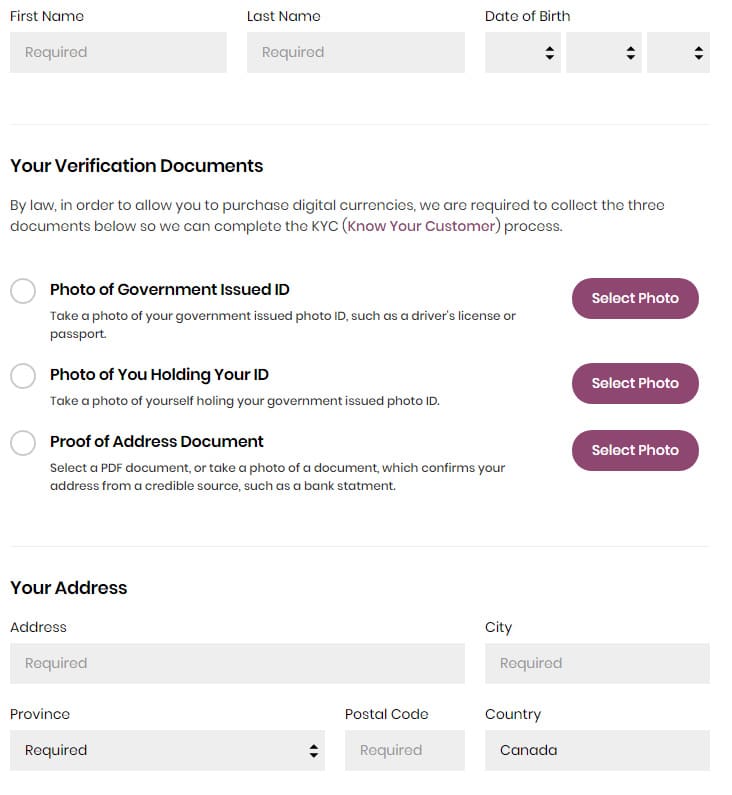Click the 'Proof of Address Document' title
Screen dimensions: 732x795
point(157,442)
